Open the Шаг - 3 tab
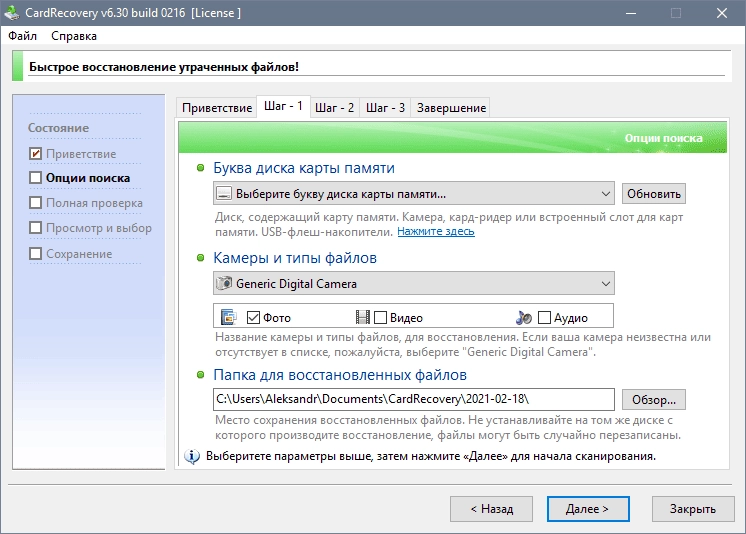The image size is (746, 534). 385,108
